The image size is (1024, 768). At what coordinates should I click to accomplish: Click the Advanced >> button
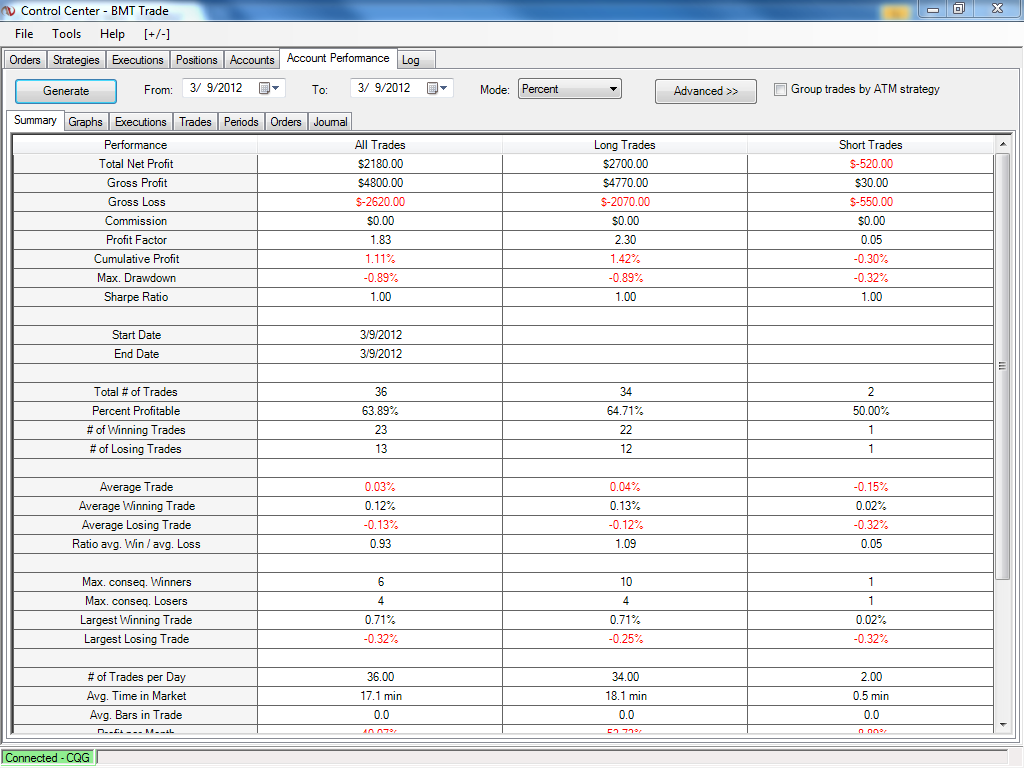(x=706, y=91)
